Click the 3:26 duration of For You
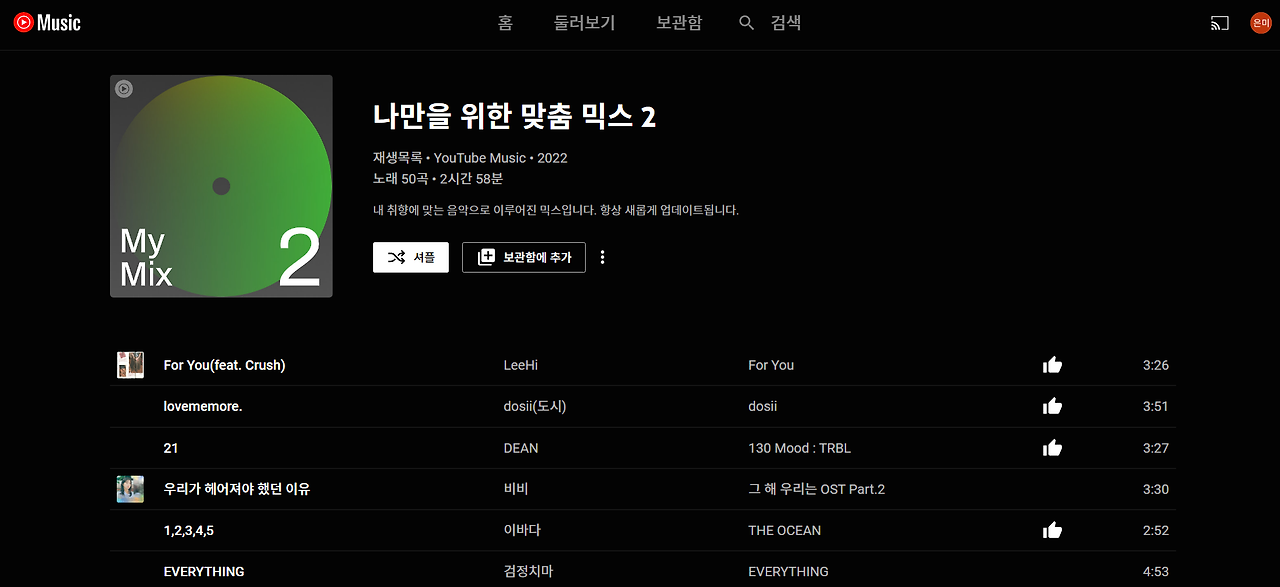Image resolution: width=1280 pixels, height=587 pixels. (1156, 365)
